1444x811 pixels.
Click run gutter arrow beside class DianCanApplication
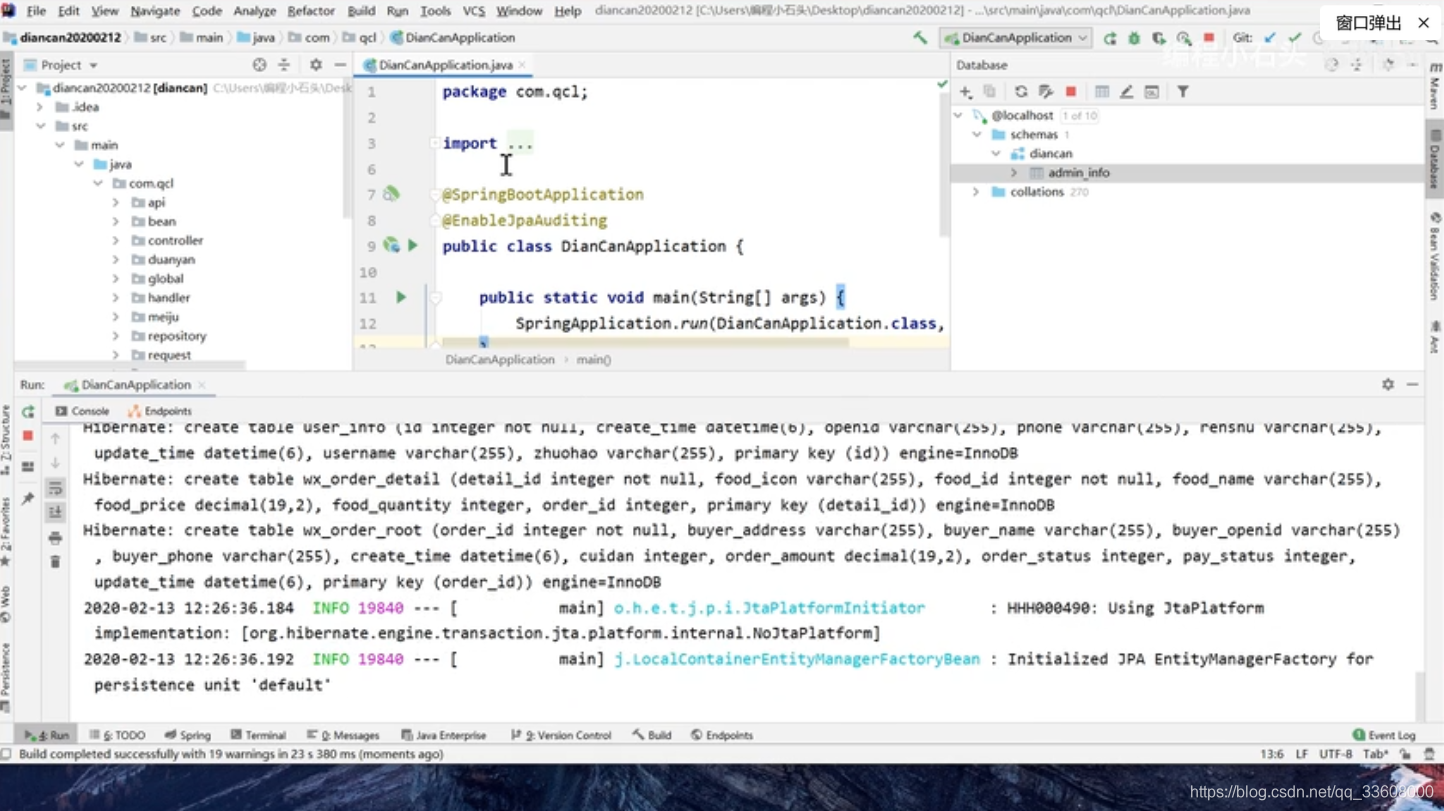(412, 246)
